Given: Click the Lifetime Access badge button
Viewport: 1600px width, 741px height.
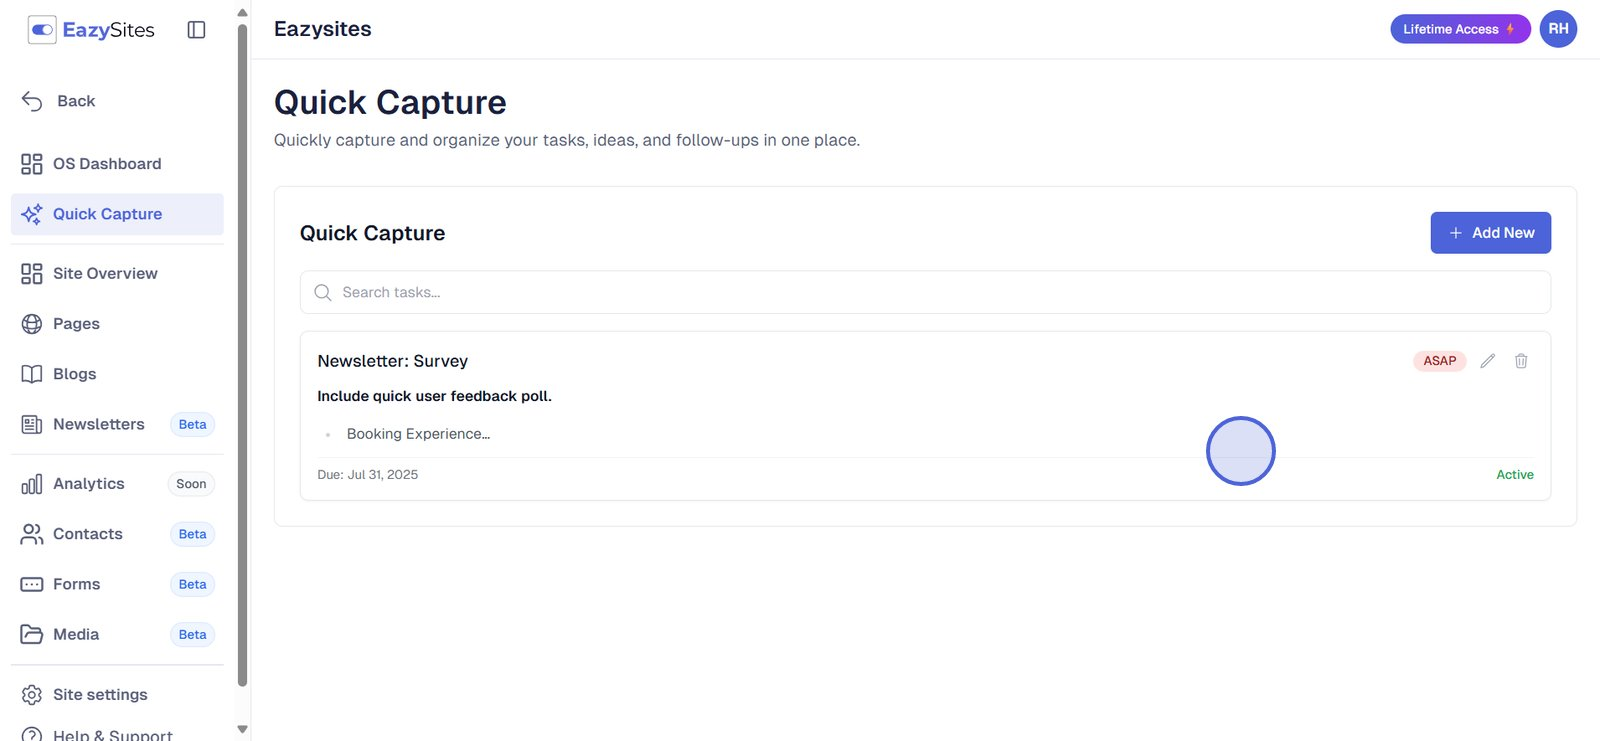Looking at the screenshot, I should (1459, 29).
